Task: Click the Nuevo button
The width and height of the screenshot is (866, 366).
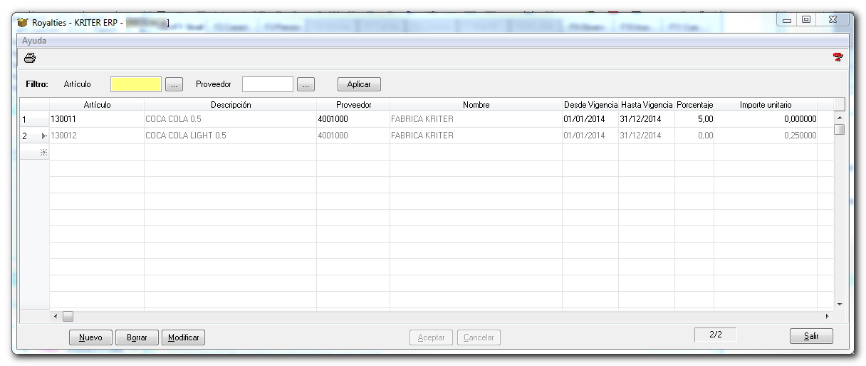Action: coord(91,337)
